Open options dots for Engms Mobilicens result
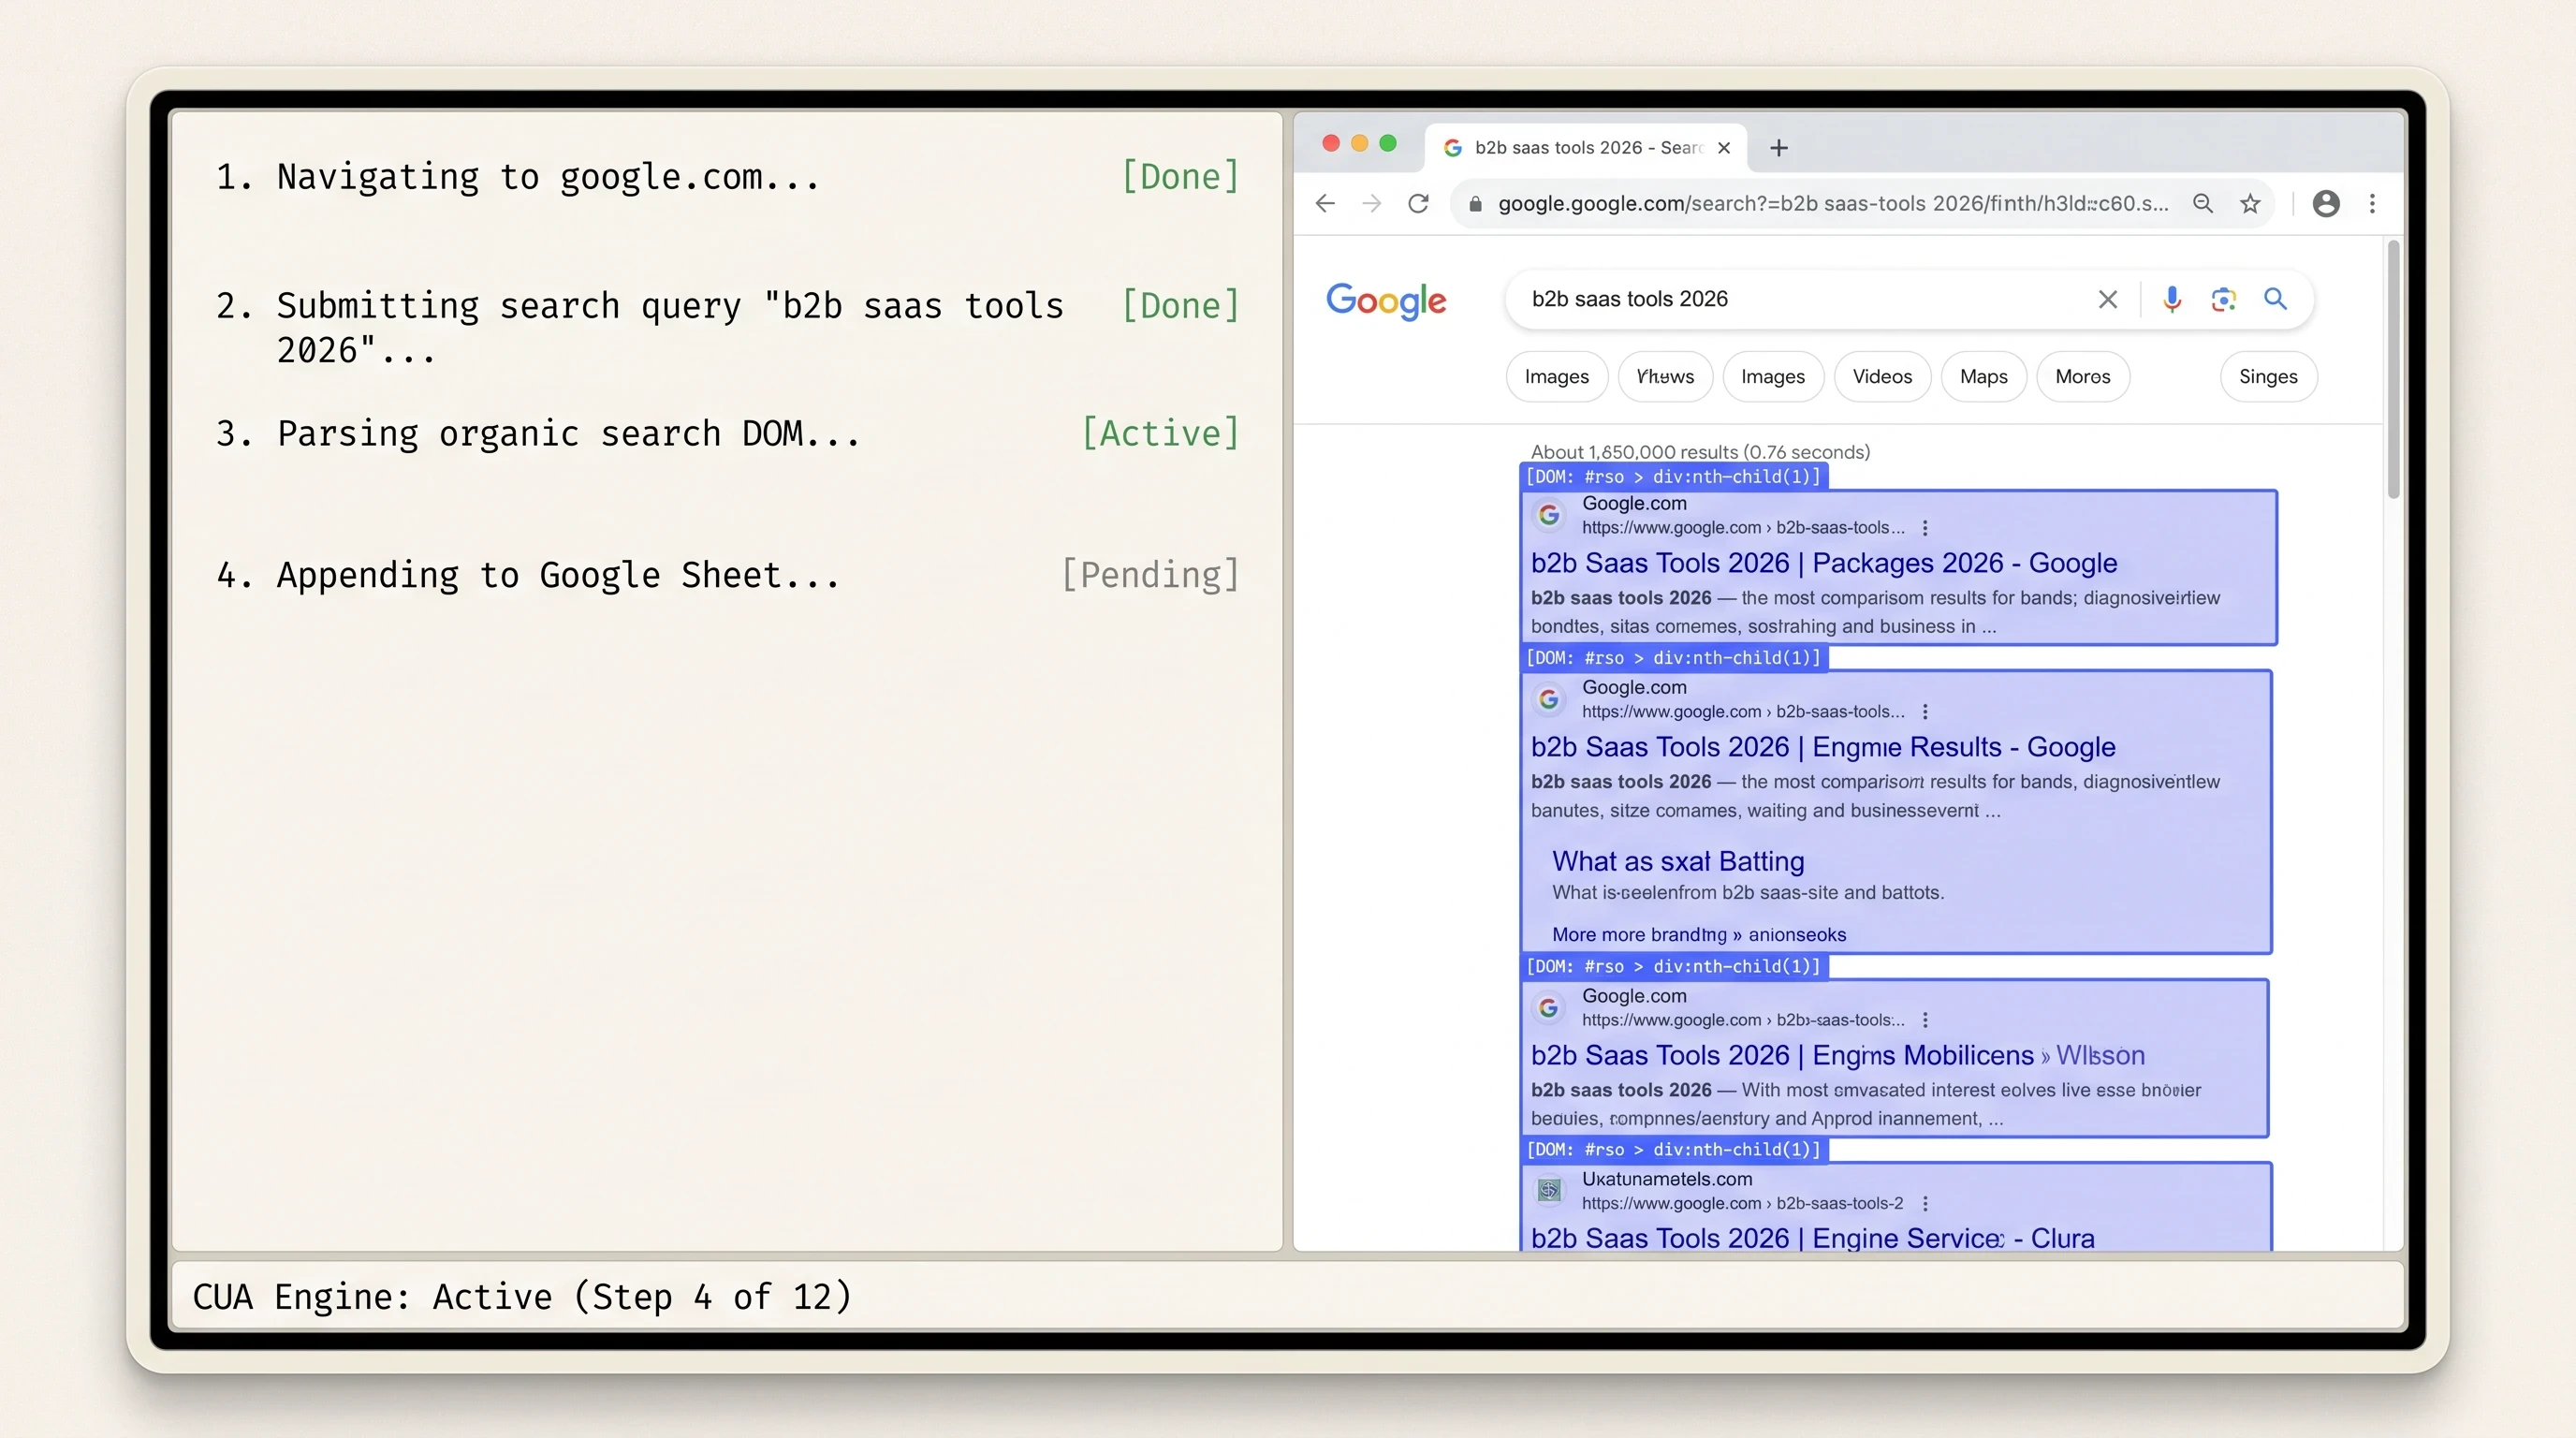Image resolution: width=2576 pixels, height=1438 pixels. click(1925, 1020)
